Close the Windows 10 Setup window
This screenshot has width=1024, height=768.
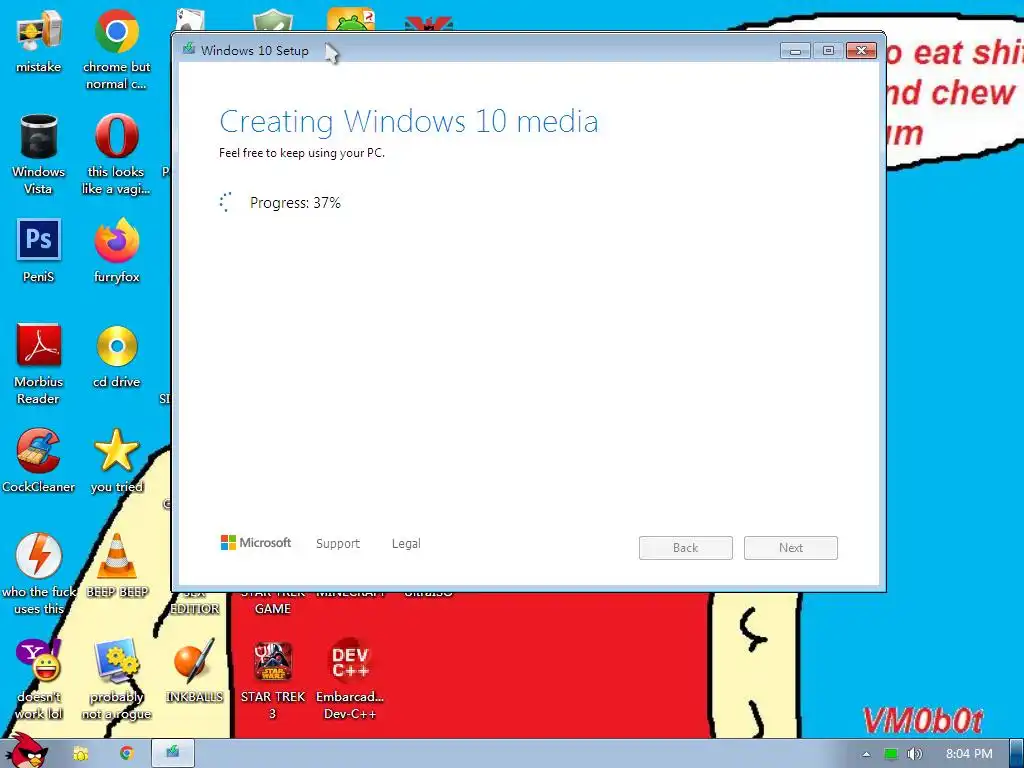861,51
